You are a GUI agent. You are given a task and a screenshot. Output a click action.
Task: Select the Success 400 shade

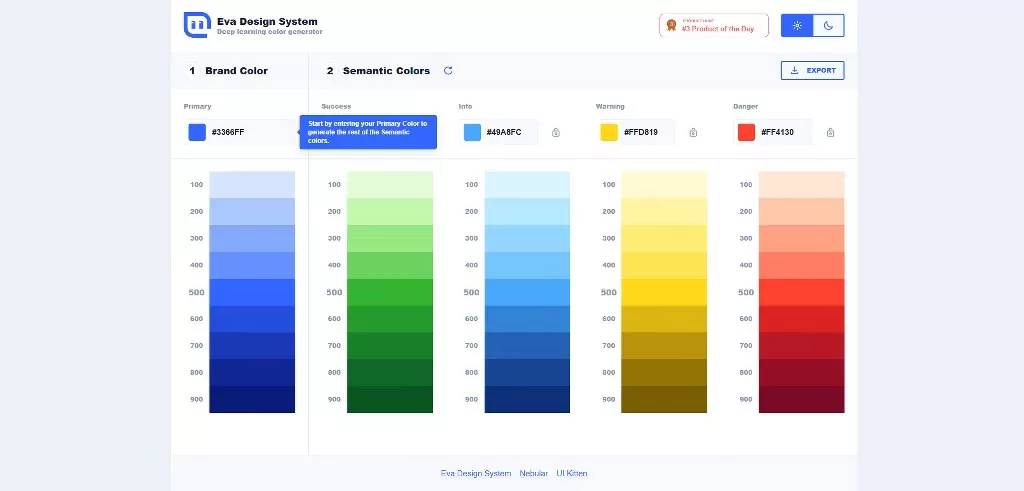point(390,265)
